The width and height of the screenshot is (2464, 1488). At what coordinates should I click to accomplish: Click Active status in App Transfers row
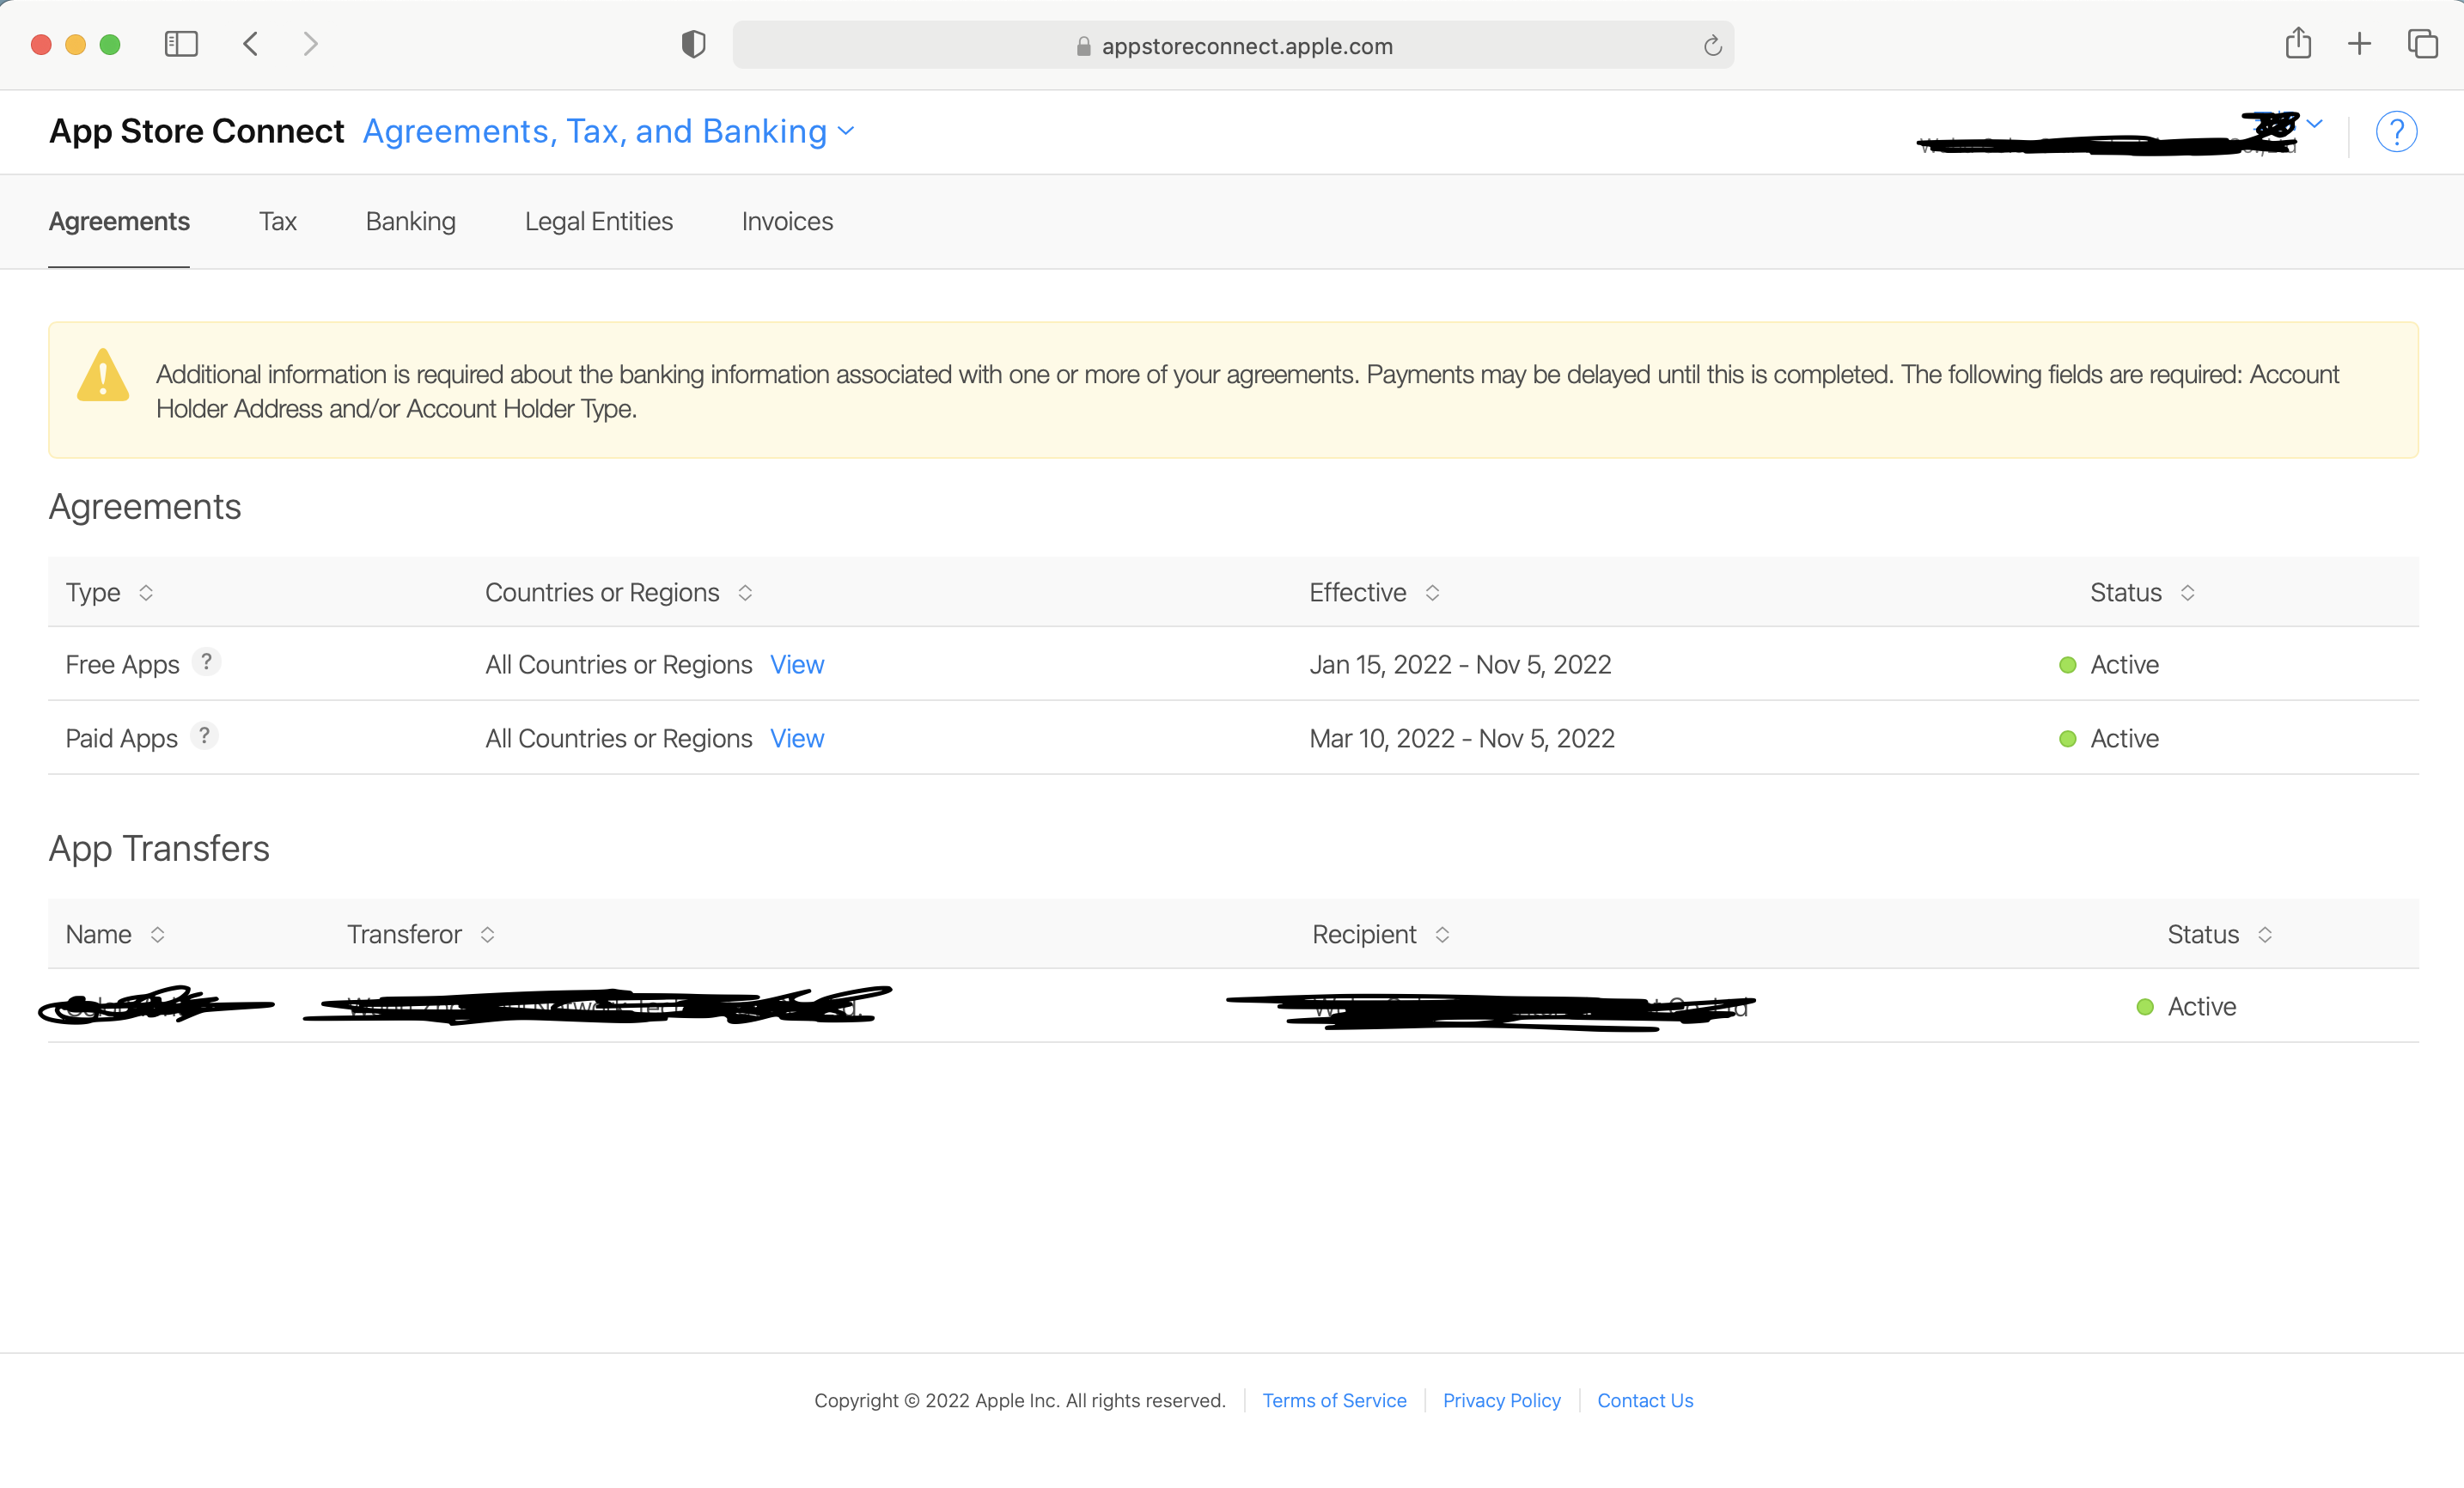[x=2201, y=1006]
